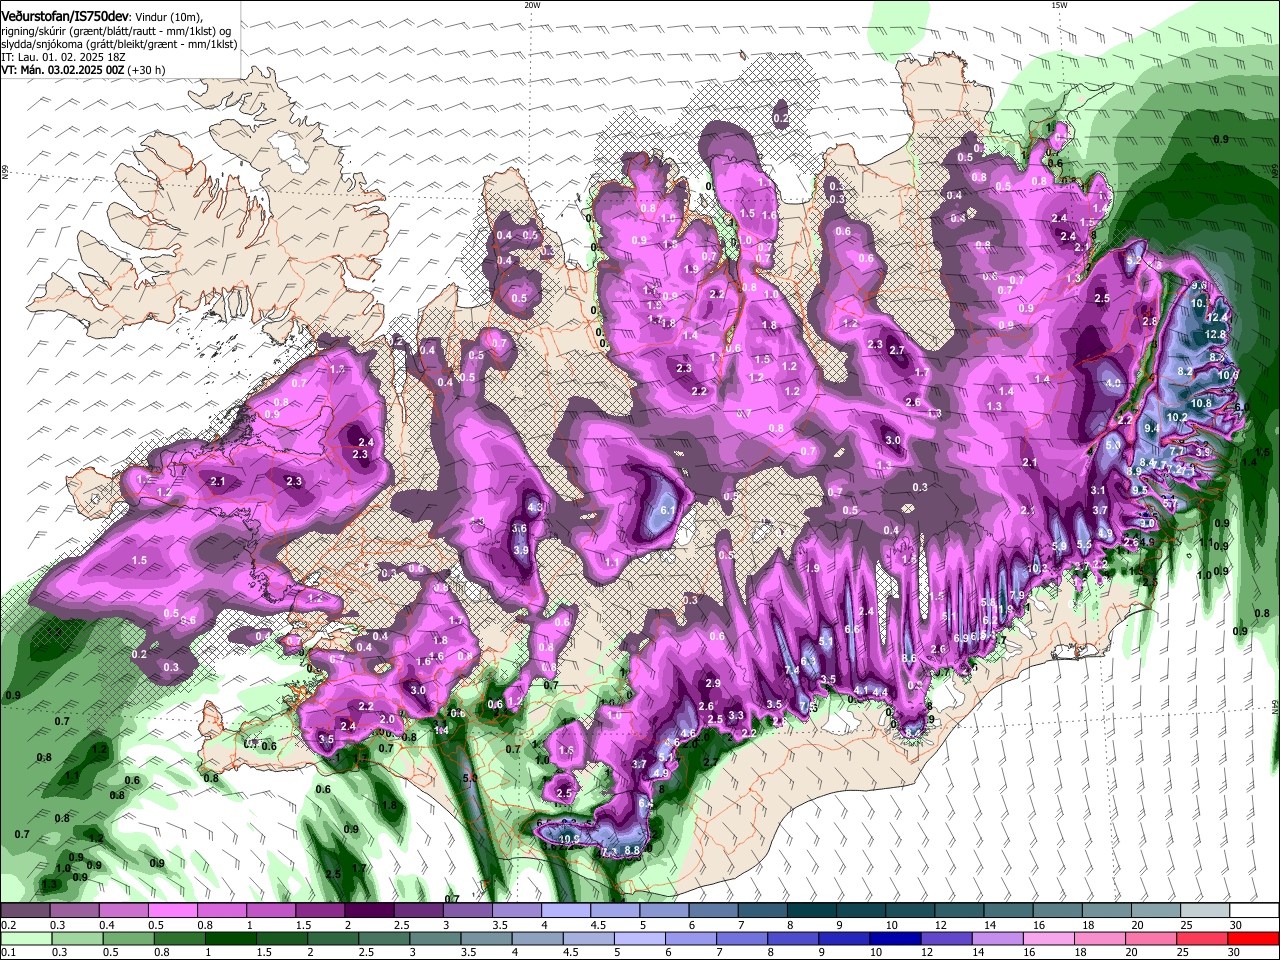
Task: Click the darkest purple swatch in the upper legend
Action: click(369, 911)
